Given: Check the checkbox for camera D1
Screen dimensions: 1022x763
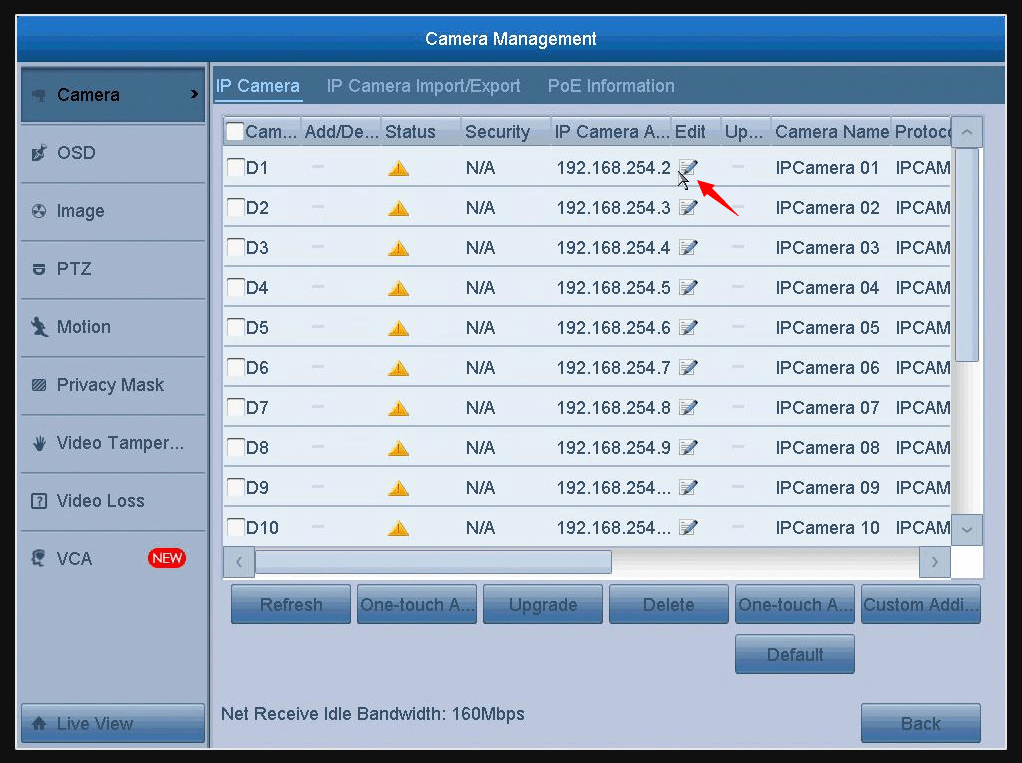Looking at the screenshot, I should tap(236, 168).
